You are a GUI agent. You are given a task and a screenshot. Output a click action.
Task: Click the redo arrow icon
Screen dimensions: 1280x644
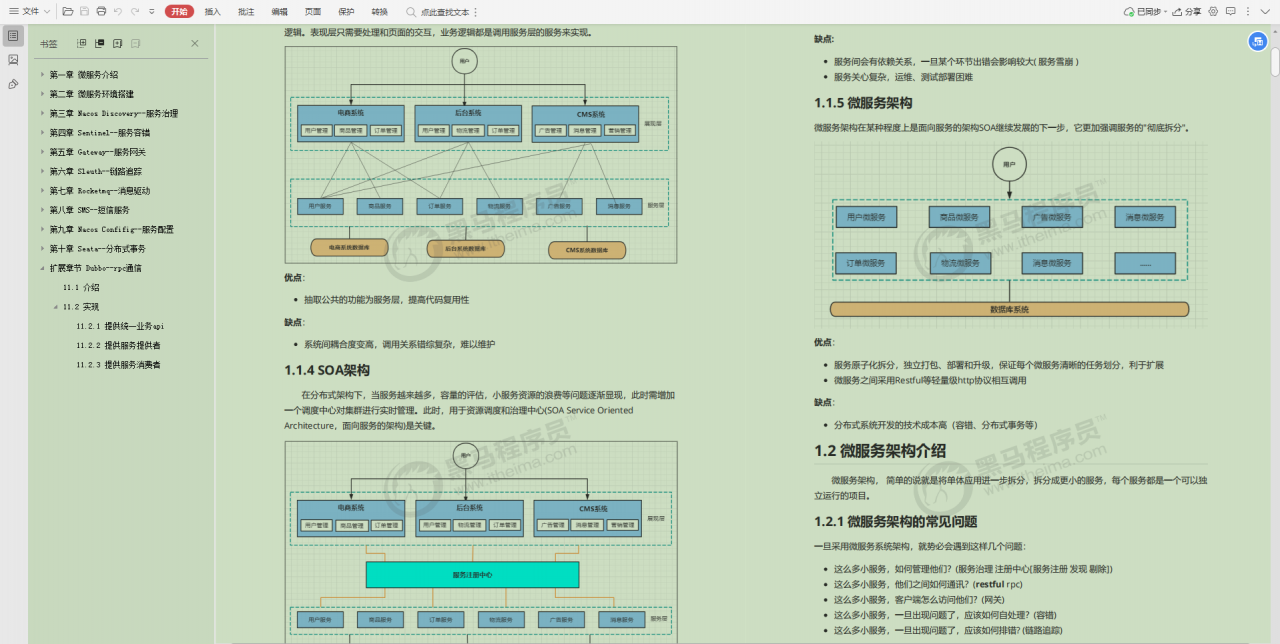(134, 11)
